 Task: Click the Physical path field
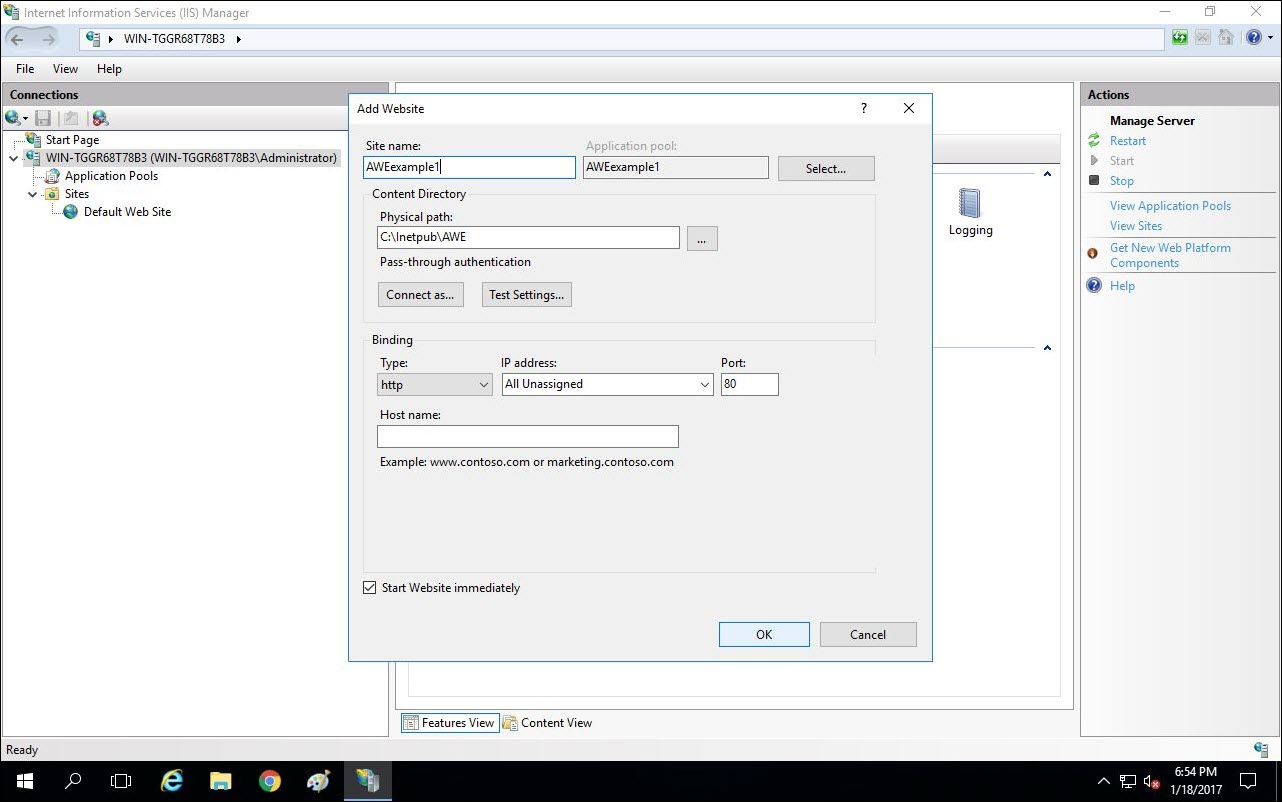[528, 237]
